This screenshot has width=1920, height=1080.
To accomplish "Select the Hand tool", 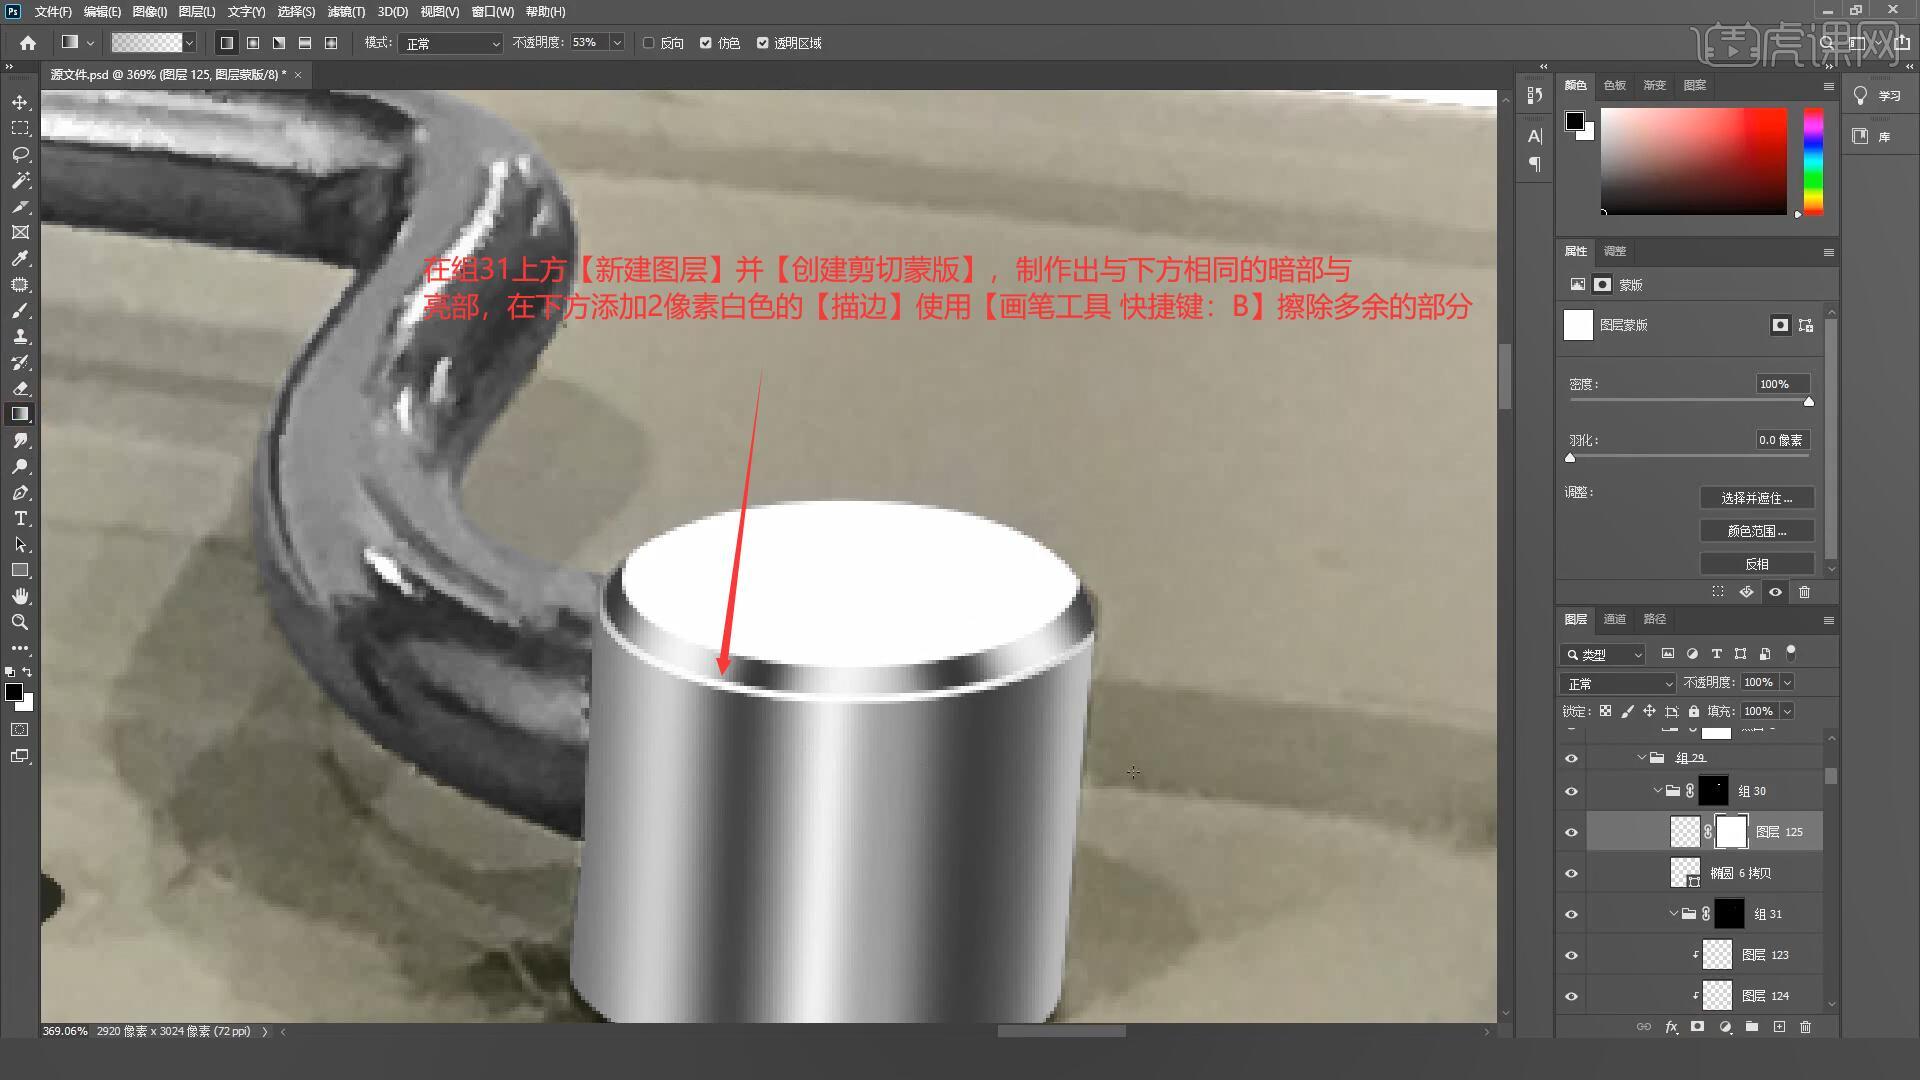I will coord(20,596).
